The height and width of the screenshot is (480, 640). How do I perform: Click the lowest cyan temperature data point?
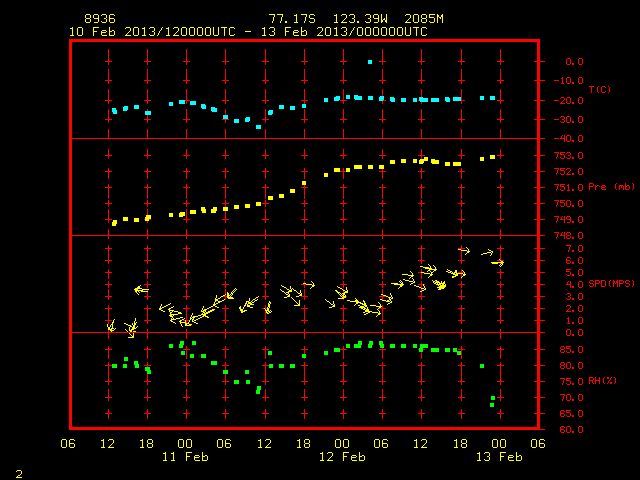[x=258, y=127]
